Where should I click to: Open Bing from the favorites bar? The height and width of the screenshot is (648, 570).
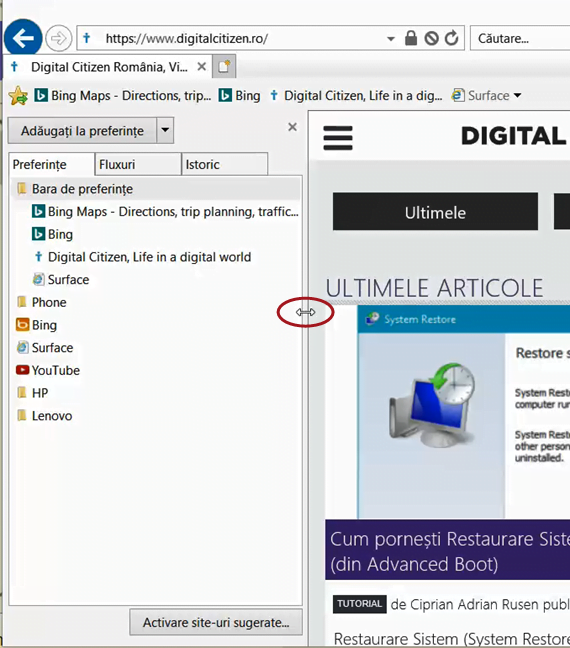coord(240,96)
